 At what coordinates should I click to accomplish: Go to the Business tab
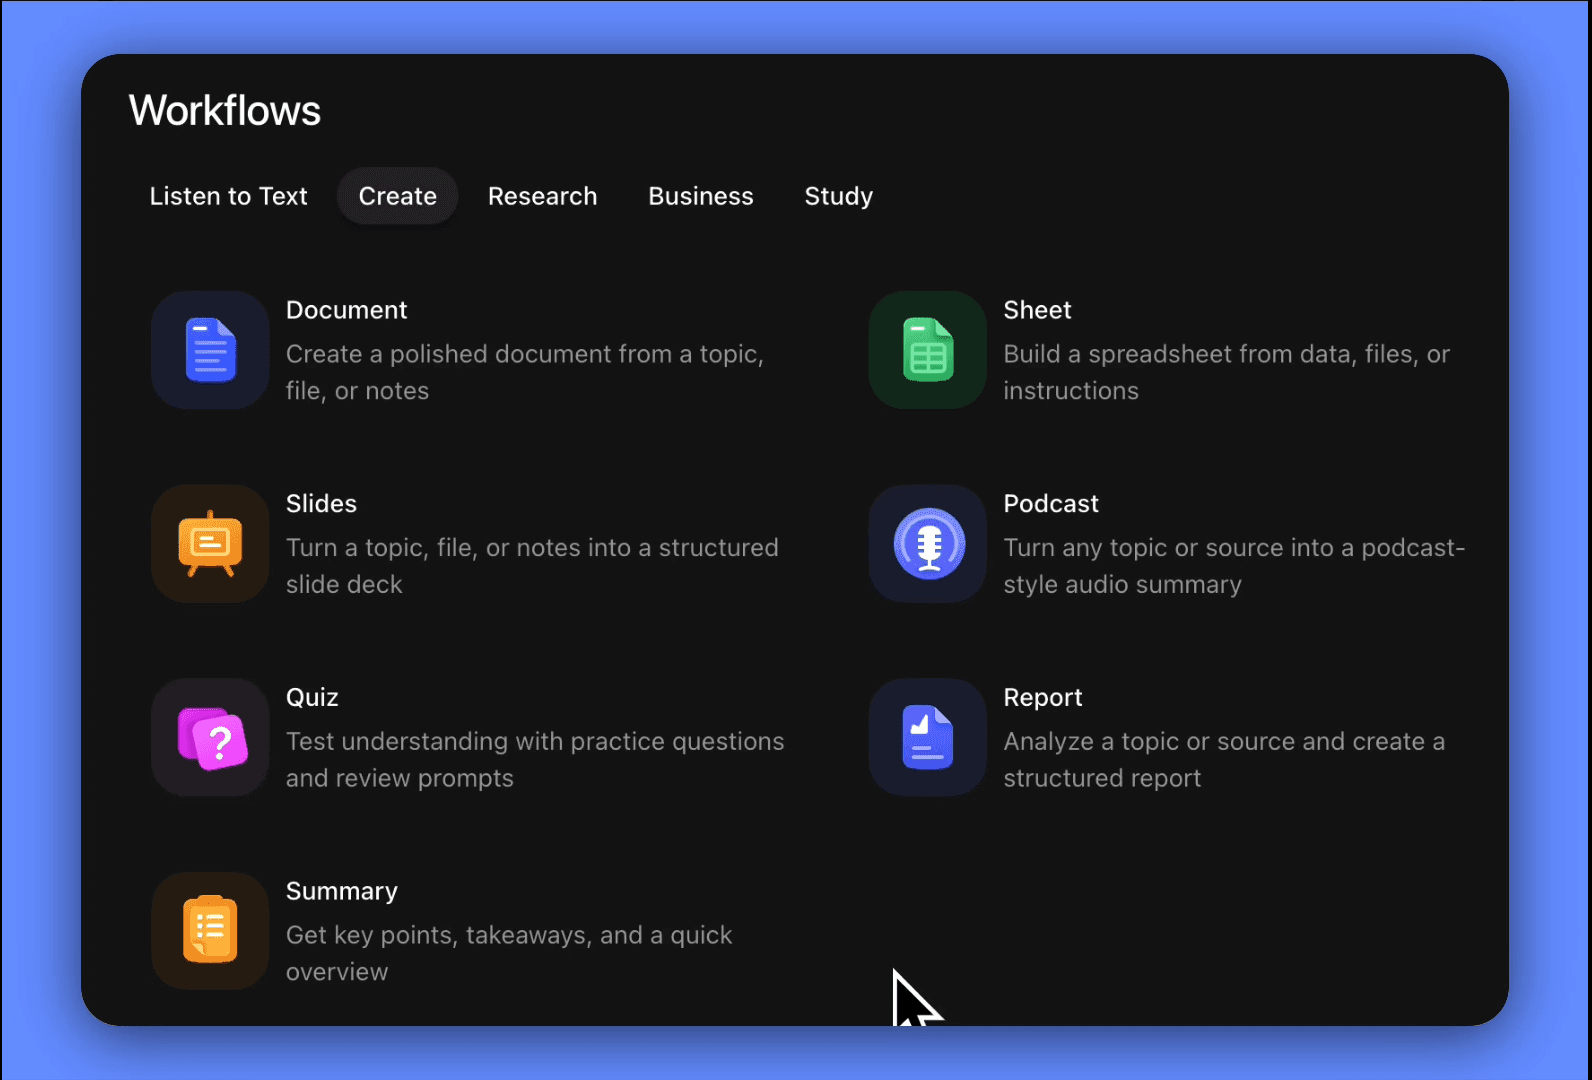click(701, 196)
